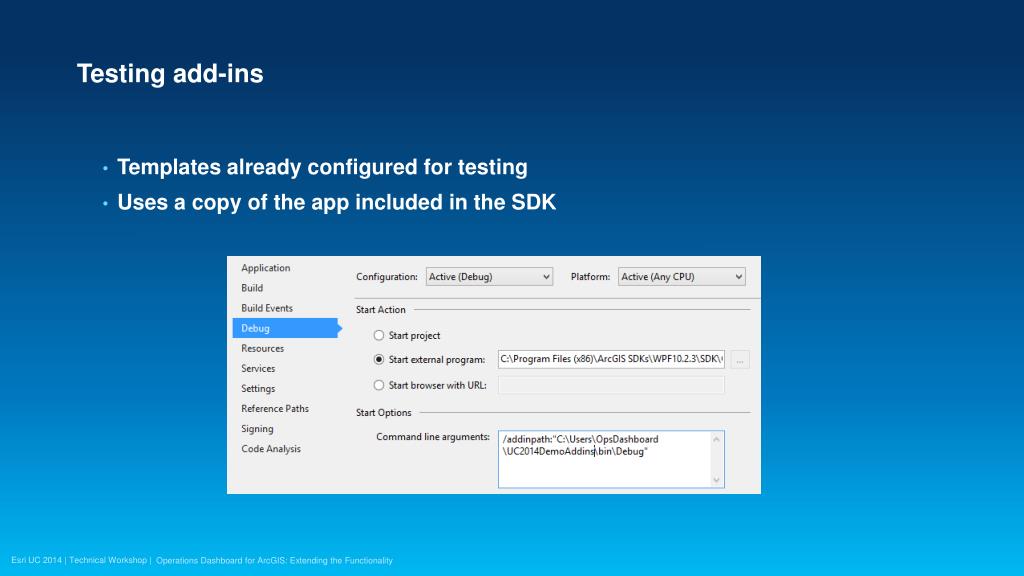Open the Build Events tab

click(267, 308)
